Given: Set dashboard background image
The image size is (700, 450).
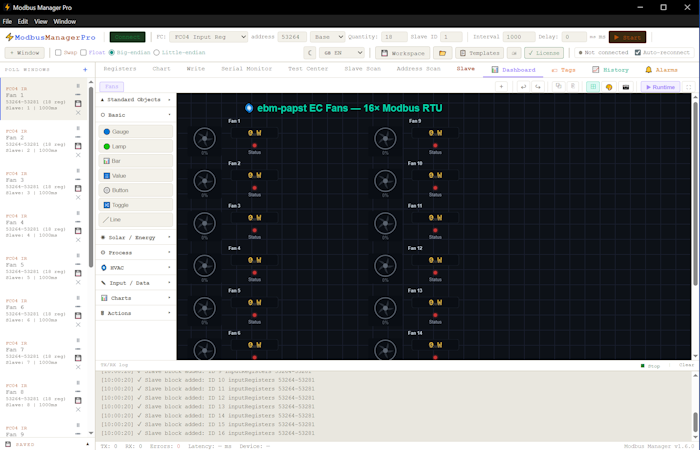Looking at the screenshot, I should coord(625,87).
